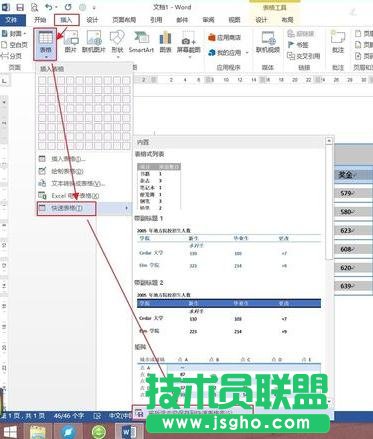Open print preview from the quick access toolbar
This screenshot has height=439, width=373.
coord(34,7)
